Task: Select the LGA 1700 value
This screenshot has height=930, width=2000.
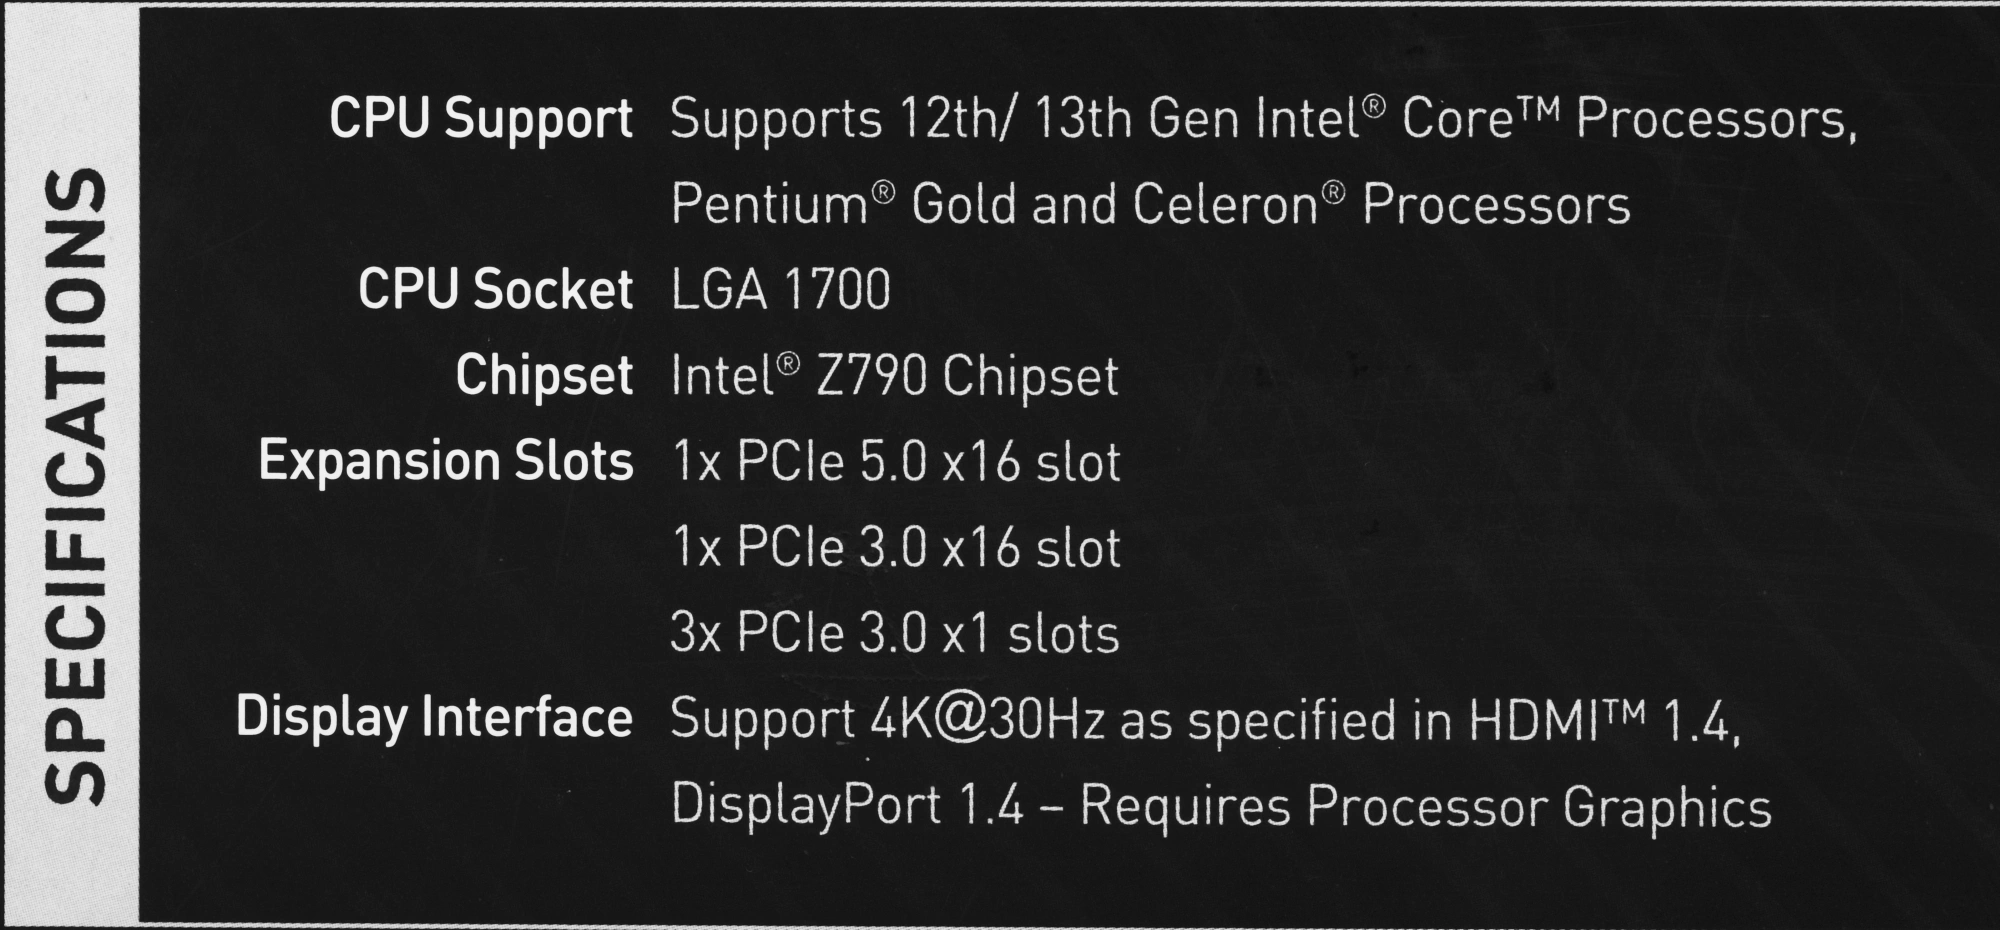Action: pos(780,291)
